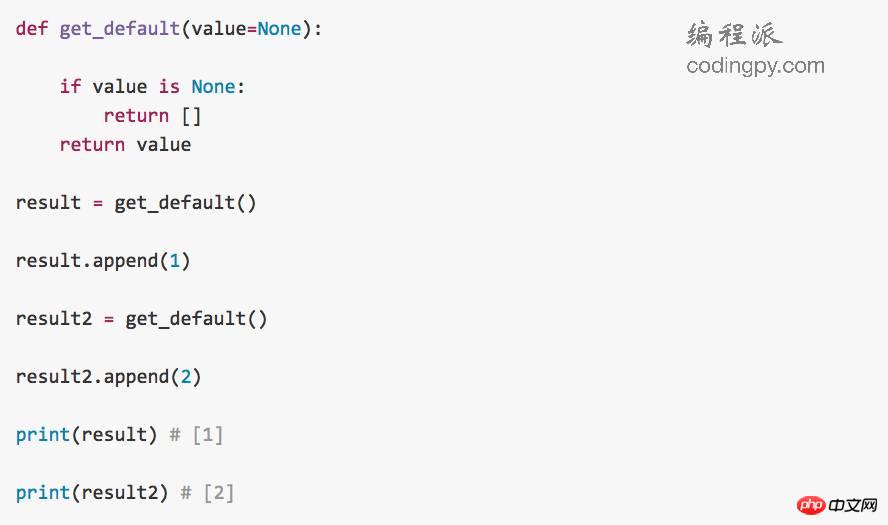Click the '# [1]' comment
The height and width of the screenshot is (525, 888).
click(197, 435)
